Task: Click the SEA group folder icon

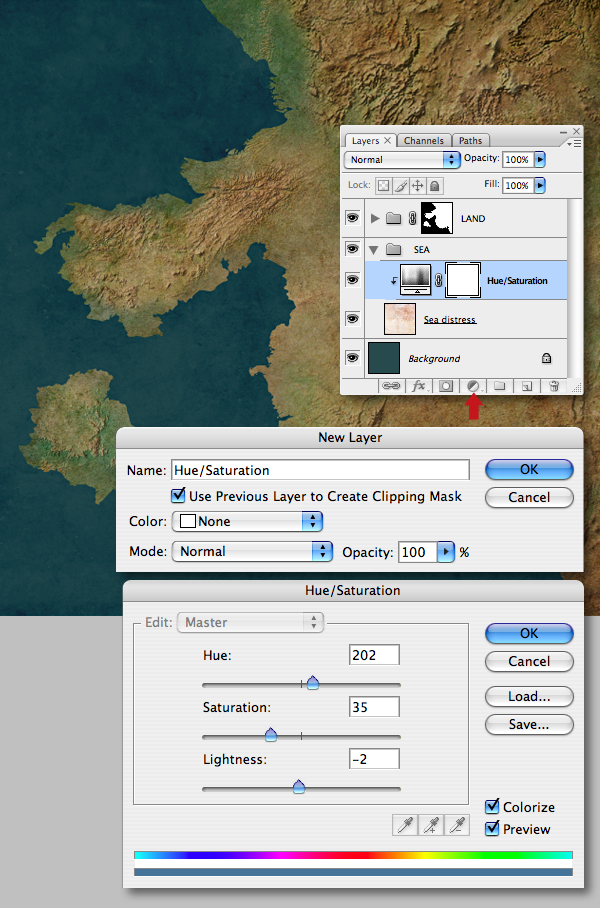Action: click(394, 250)
